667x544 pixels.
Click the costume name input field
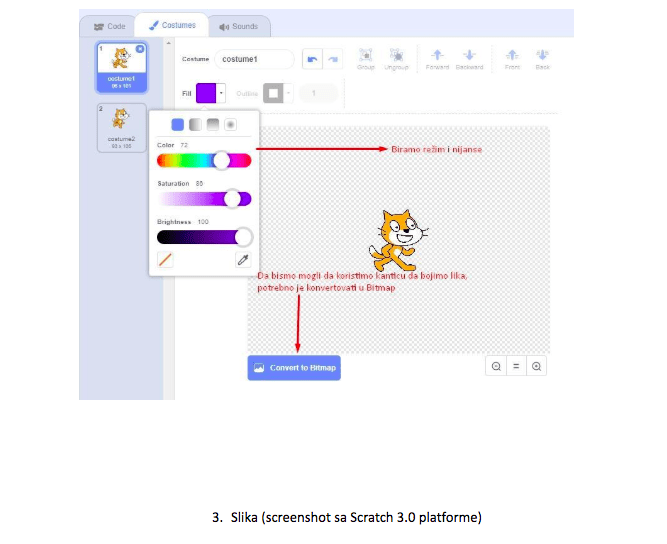tap(254, 59)
